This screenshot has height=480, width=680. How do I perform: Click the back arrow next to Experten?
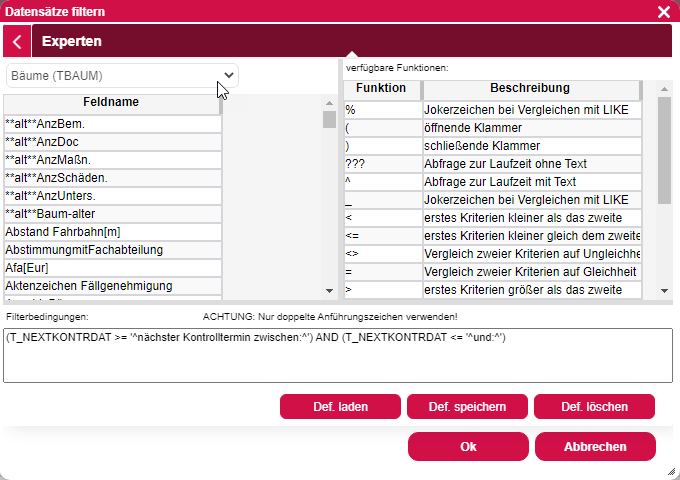17,42
